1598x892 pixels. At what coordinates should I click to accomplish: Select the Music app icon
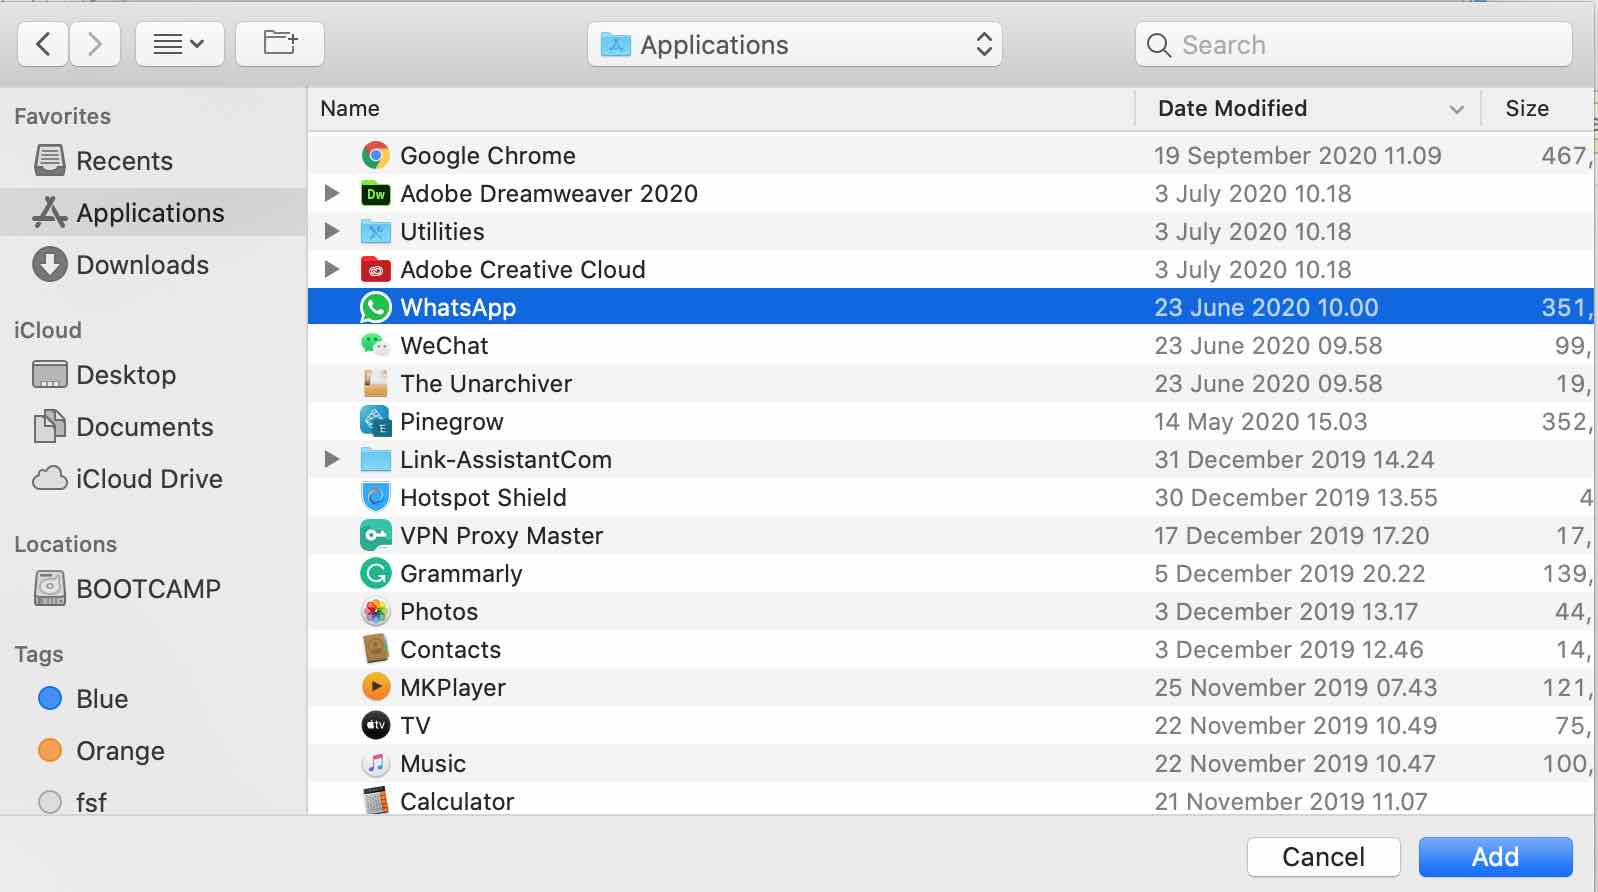pos(376,763)
